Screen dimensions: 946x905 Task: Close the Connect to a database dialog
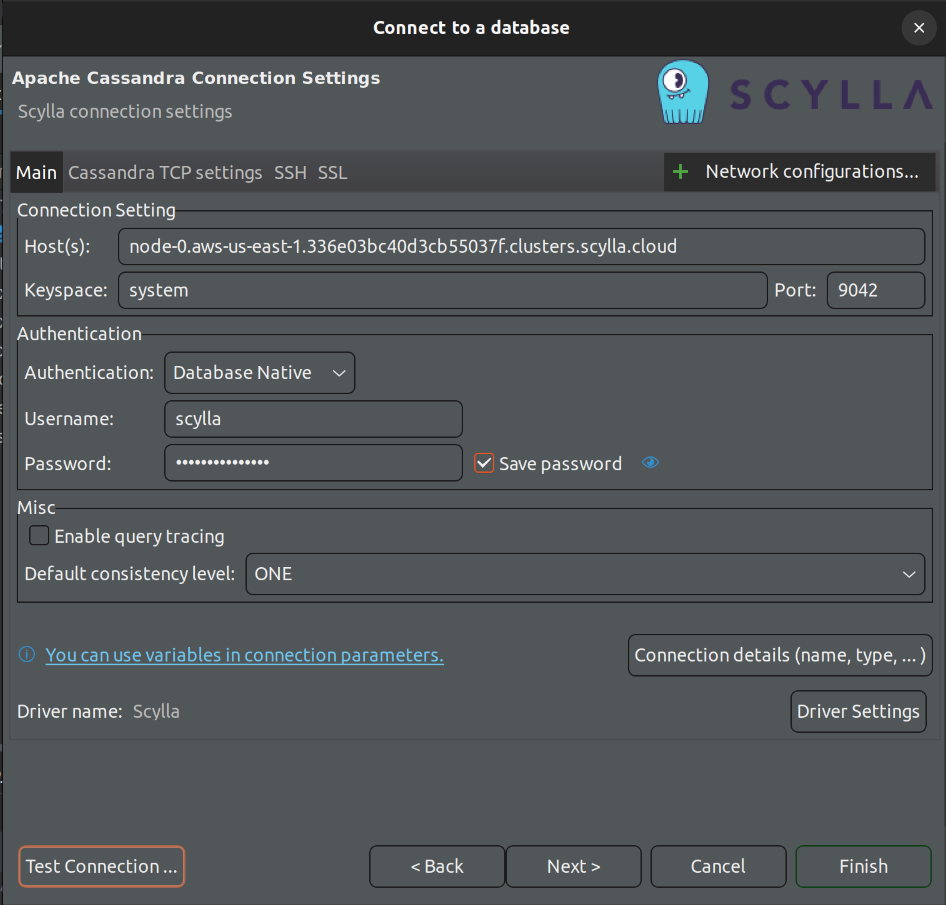tap(919, 28)
